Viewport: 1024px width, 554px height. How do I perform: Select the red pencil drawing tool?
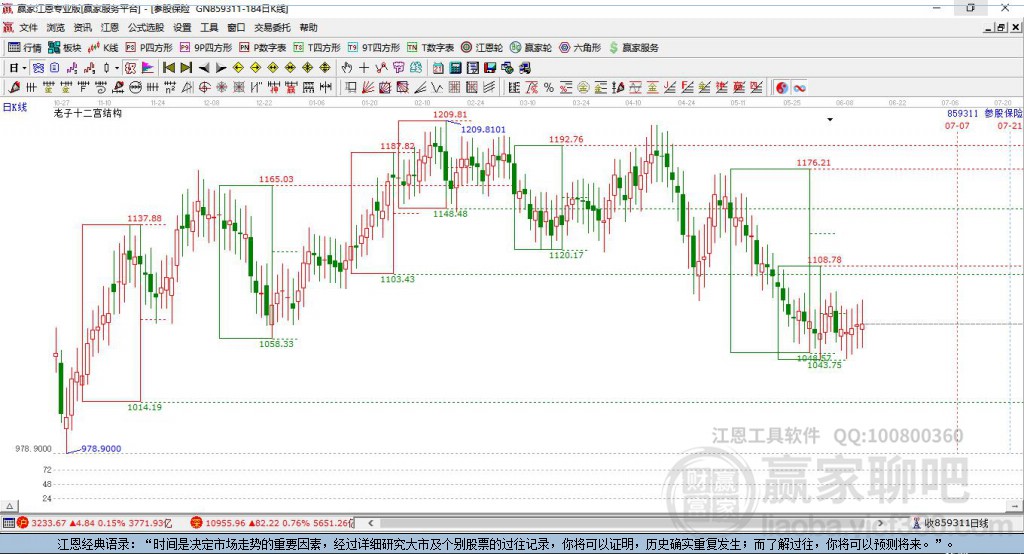pyautogui.click(x=14, y=88)
